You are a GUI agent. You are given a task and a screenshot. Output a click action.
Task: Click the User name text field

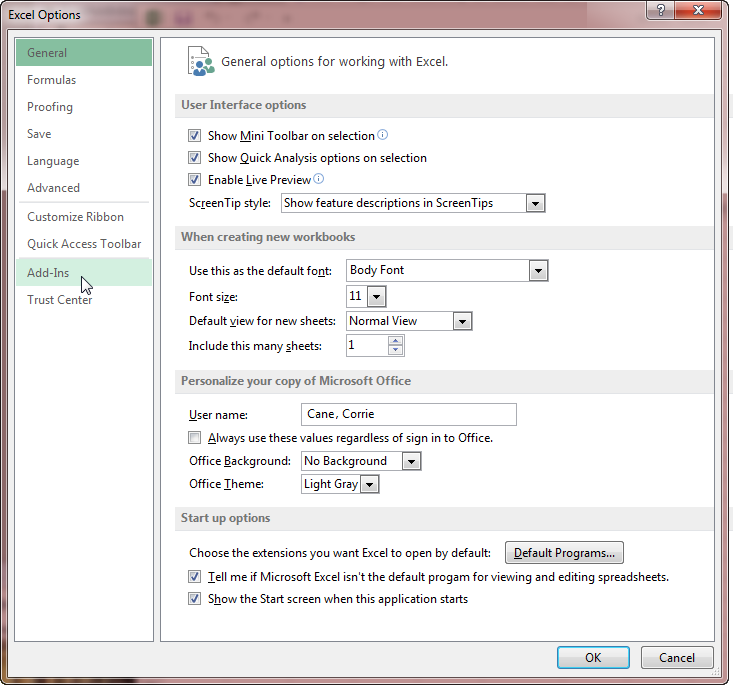coord(408,415)
